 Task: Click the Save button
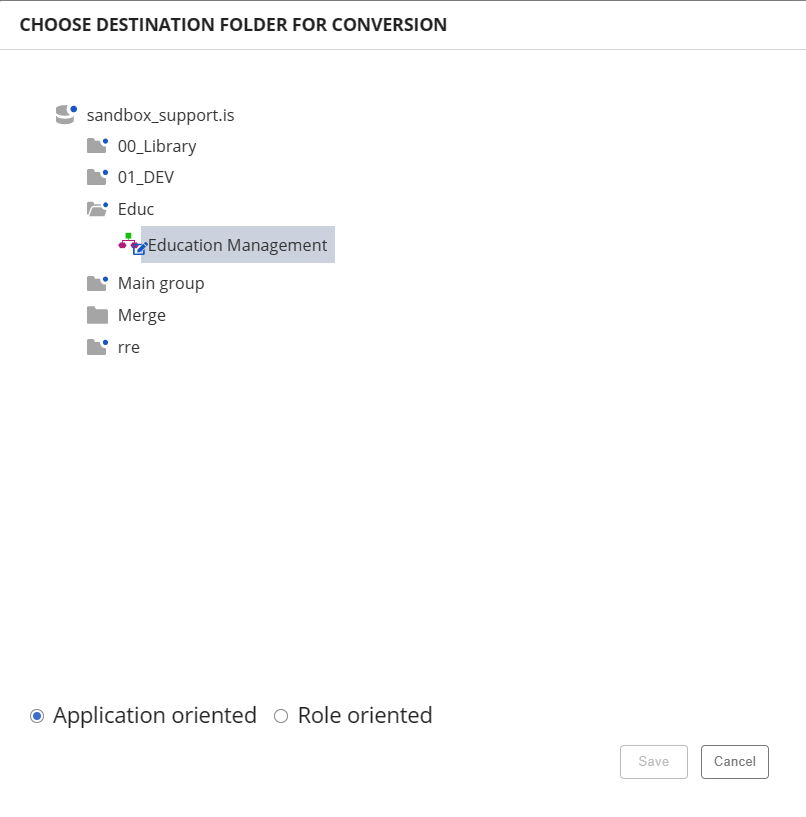(654, 762)
